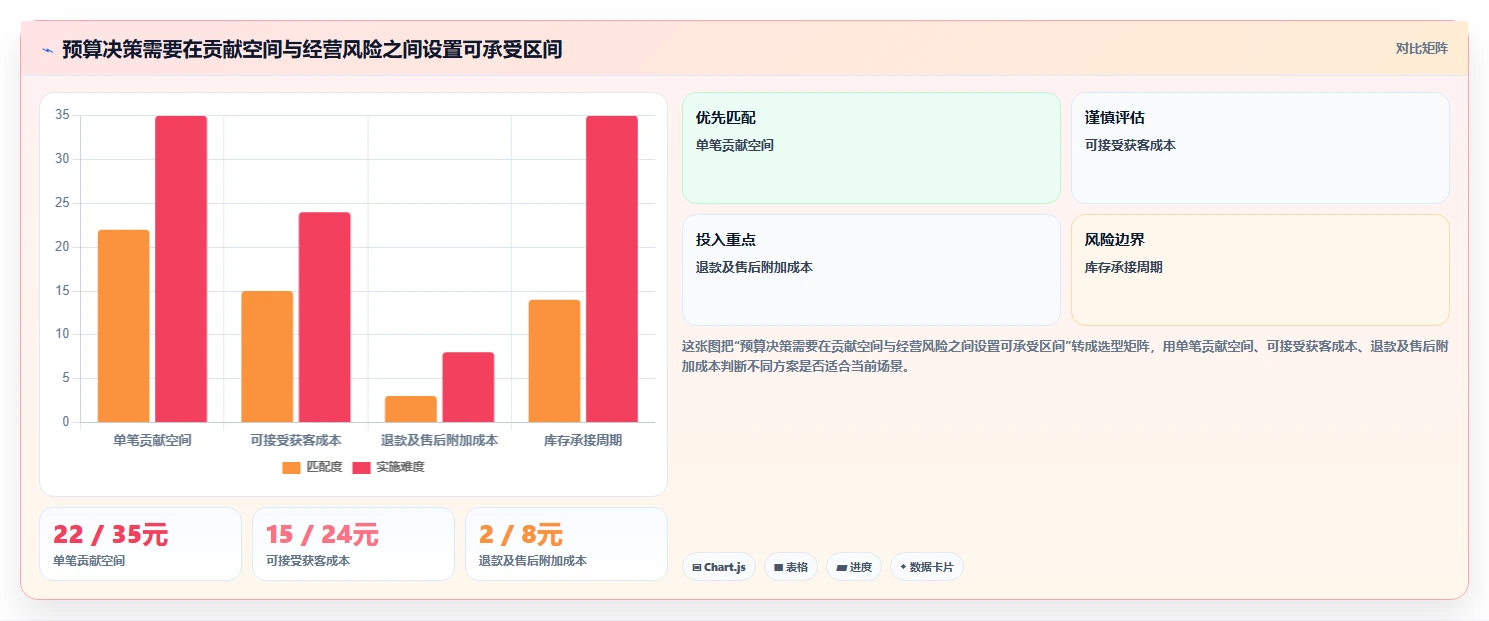Click the 可接受获客成本 x-axis label

click(x=296, y=440)
